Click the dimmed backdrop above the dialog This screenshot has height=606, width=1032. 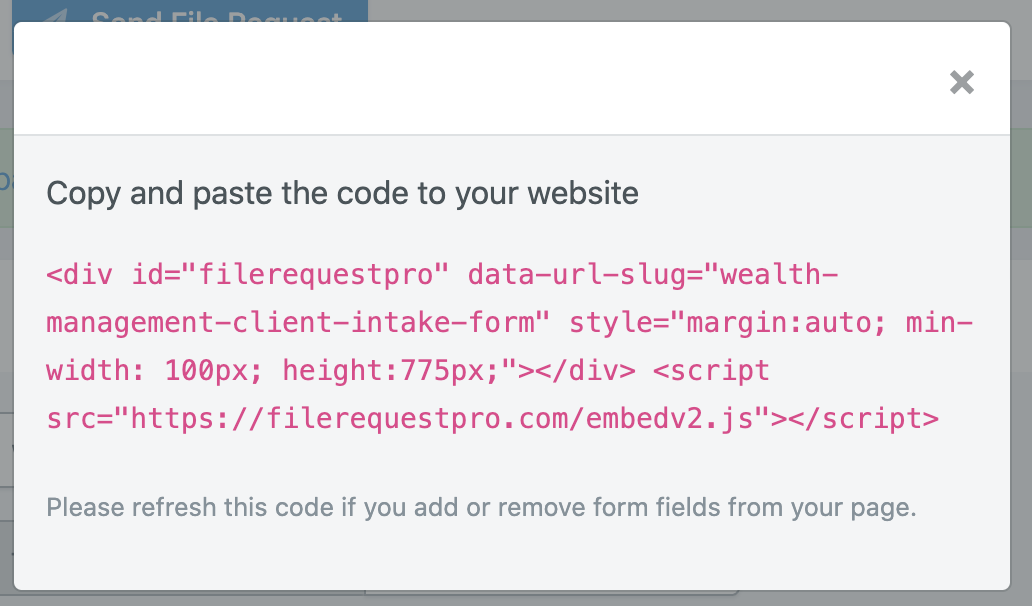pyautogui.click(x=691, y=10)
